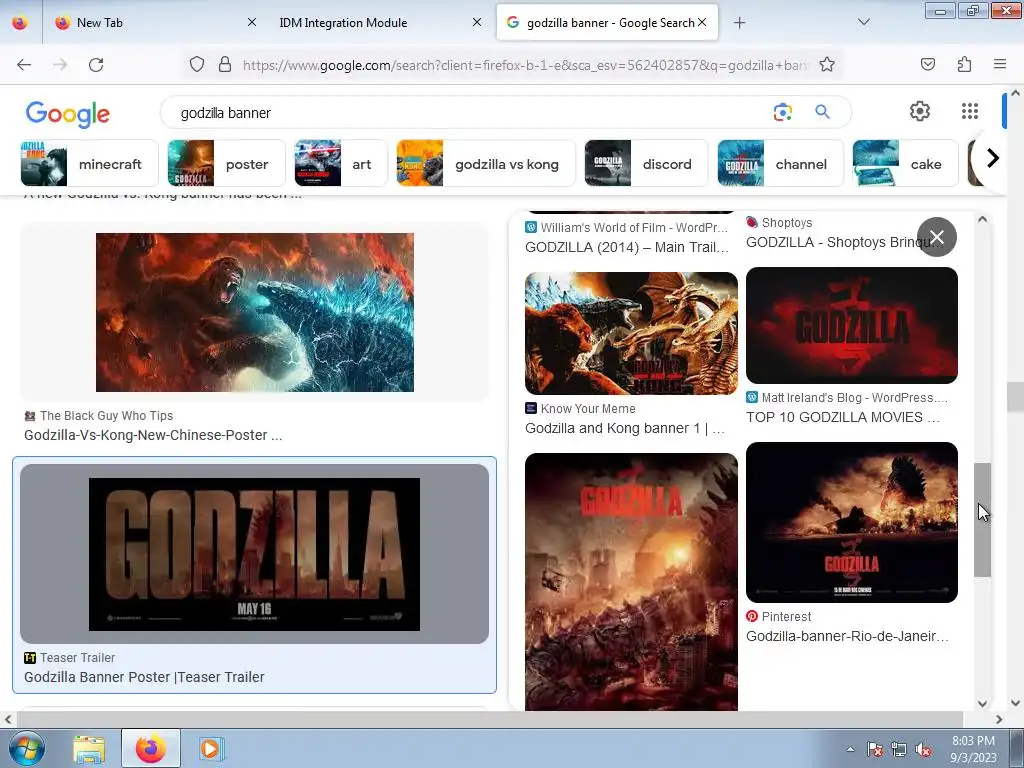Image resolution: width=1024 pixels, height=768 pixels.
Task: Filter images by cake chip
Action: [x=905, y=163]
